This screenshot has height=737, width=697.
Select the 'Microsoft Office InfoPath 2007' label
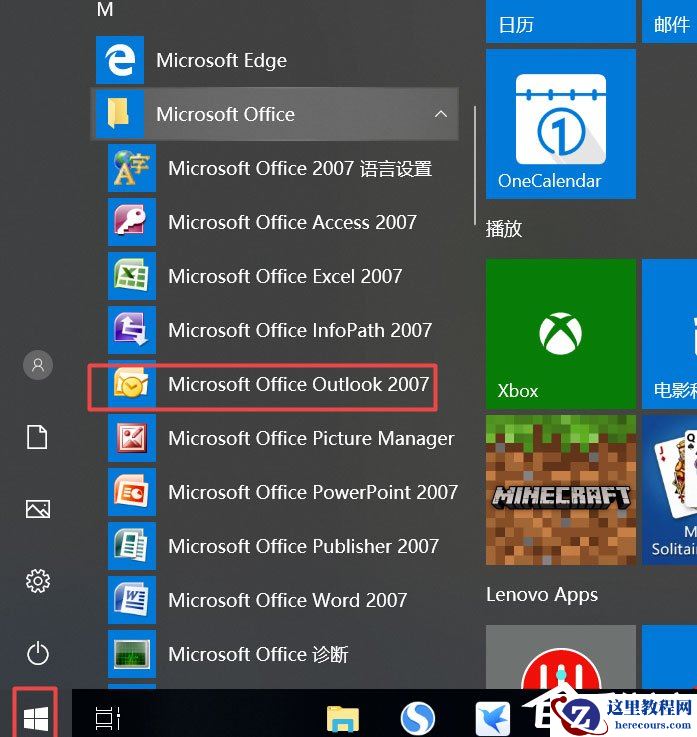(x=300, y=330)
